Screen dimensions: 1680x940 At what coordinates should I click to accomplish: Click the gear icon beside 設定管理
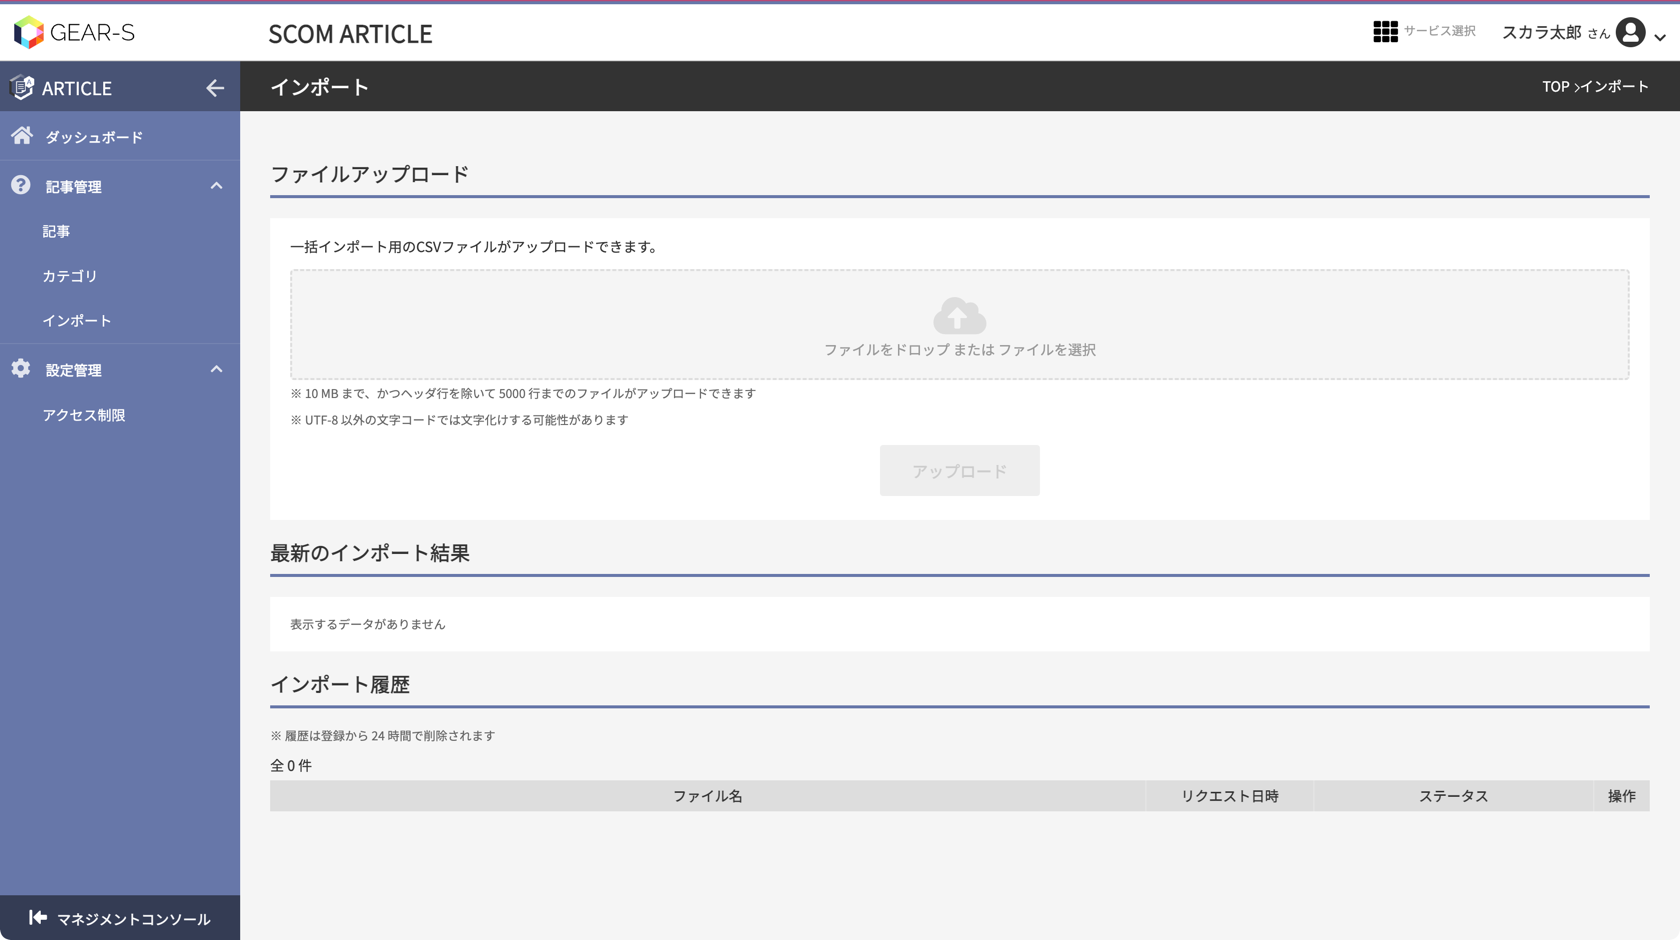pos(21,368)
